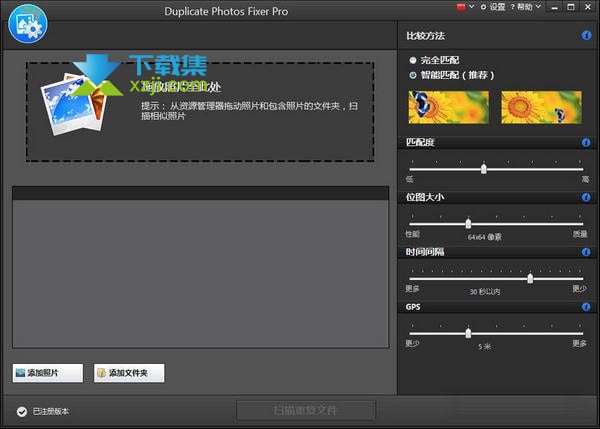This screenshot has height=429, width=600.
Task: Click the 添加文件夹 add folder button
Action: 129,373
